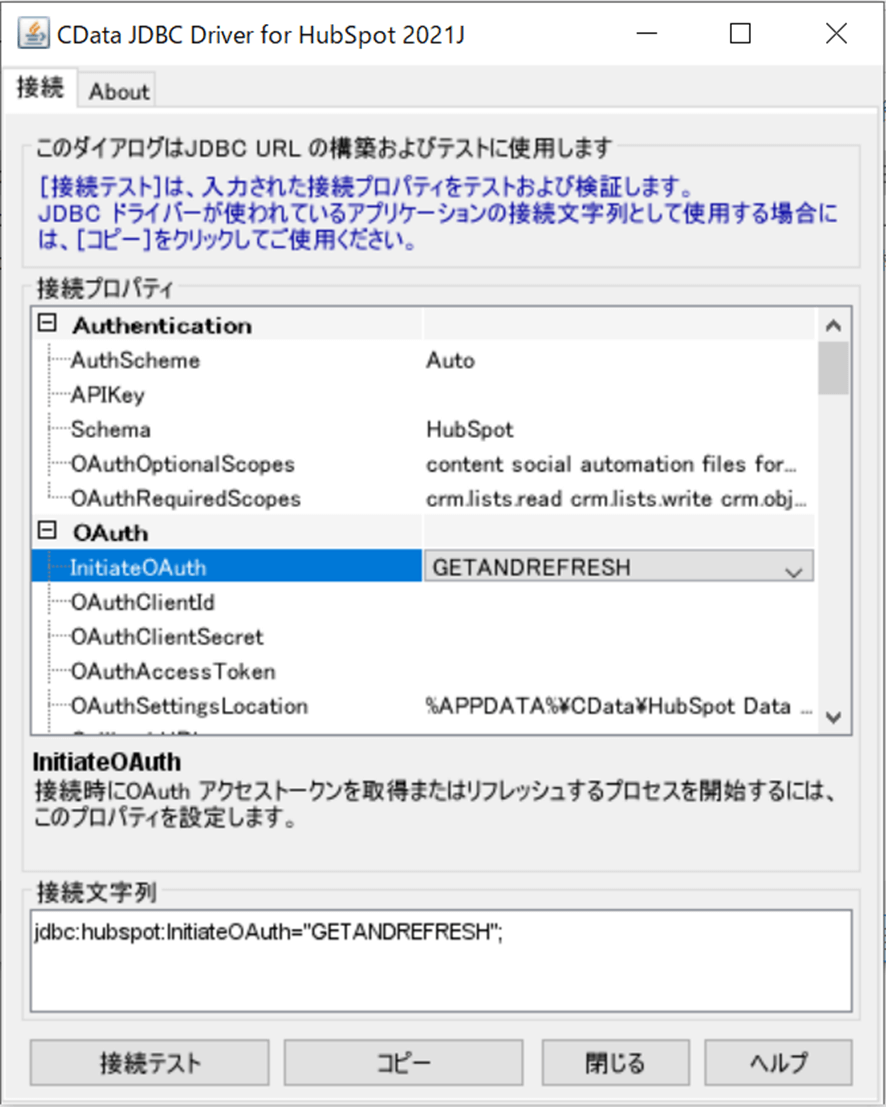Click the %APPDATA% settings location value
This screenshot has height=1107, width=886.
click(618, 706)
